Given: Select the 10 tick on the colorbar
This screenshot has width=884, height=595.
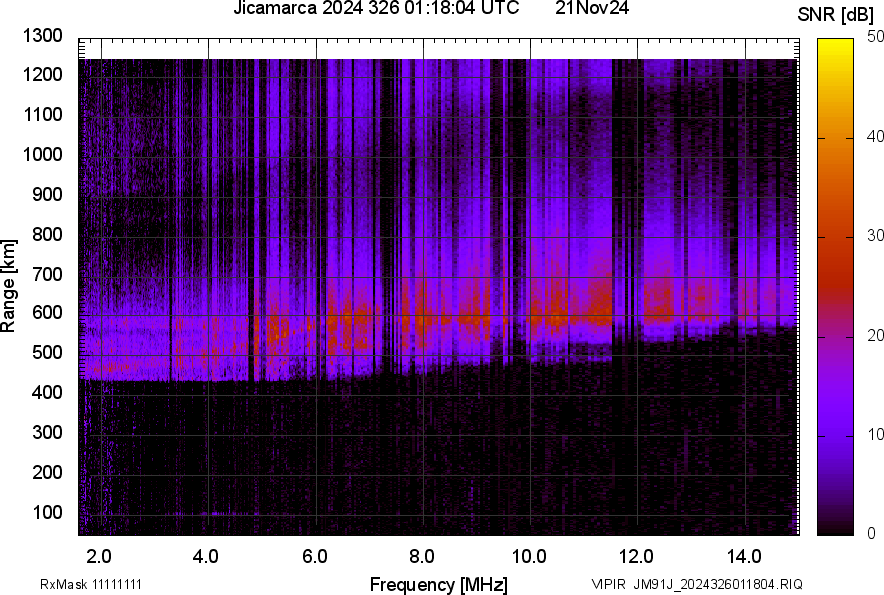Looking at the screenshot, I should click(x=876, y=434).
